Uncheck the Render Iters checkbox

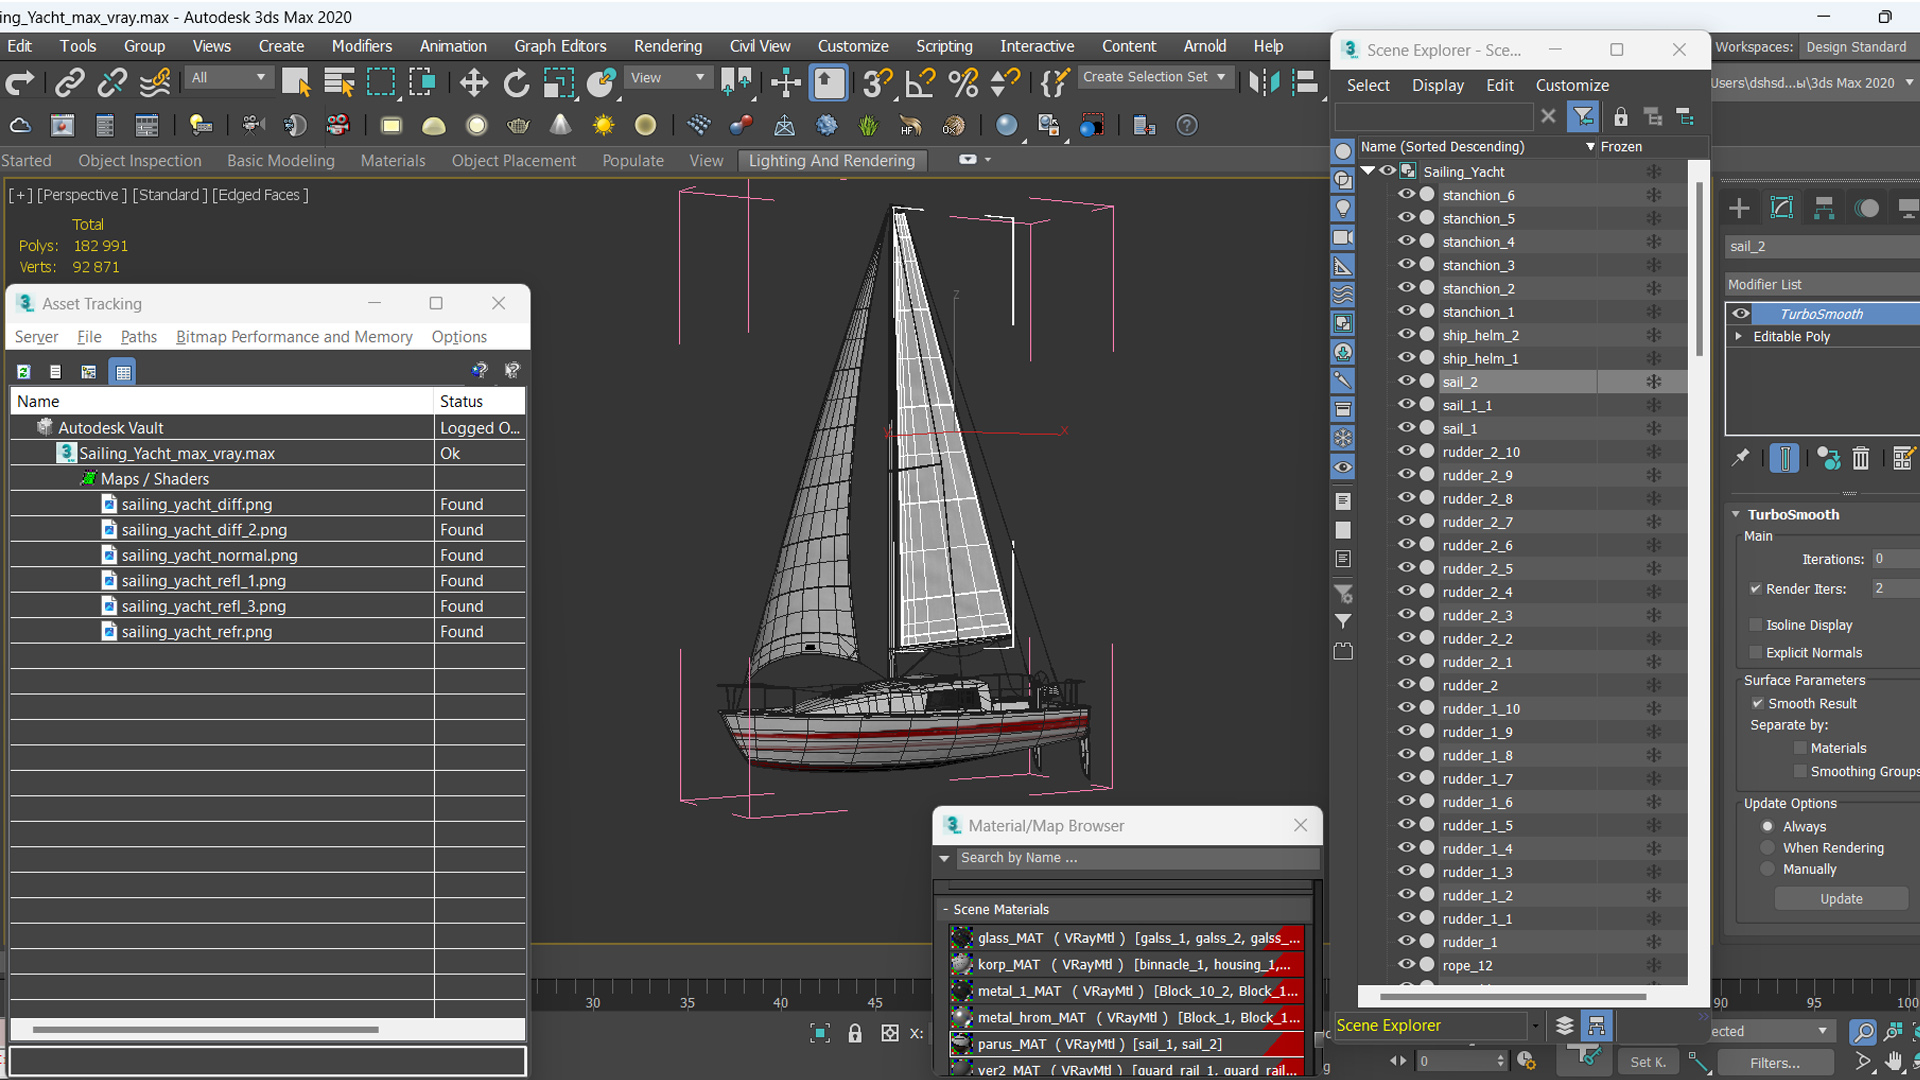(1755, 589)
